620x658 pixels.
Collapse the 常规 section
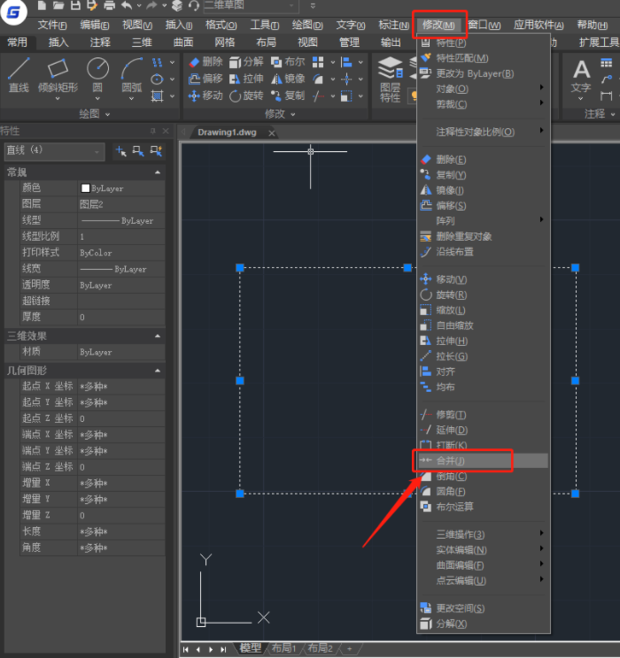click(x=157, y=172)
